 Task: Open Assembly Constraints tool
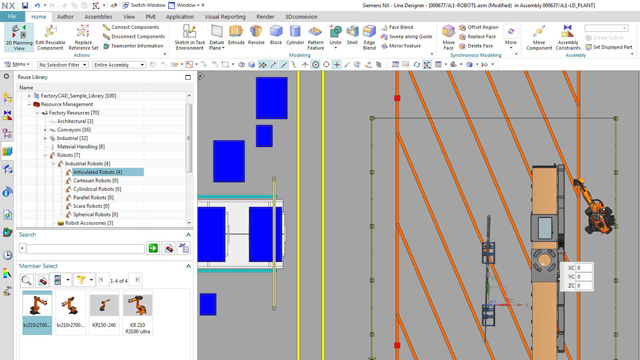pyautogui.click(x=567, y=37)
